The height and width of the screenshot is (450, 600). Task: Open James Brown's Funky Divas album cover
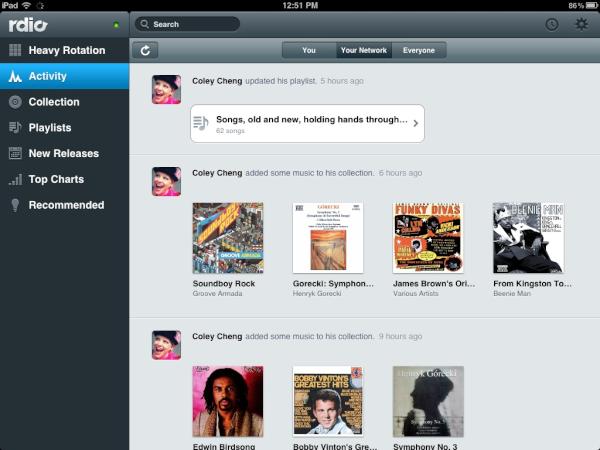(428, 238)
